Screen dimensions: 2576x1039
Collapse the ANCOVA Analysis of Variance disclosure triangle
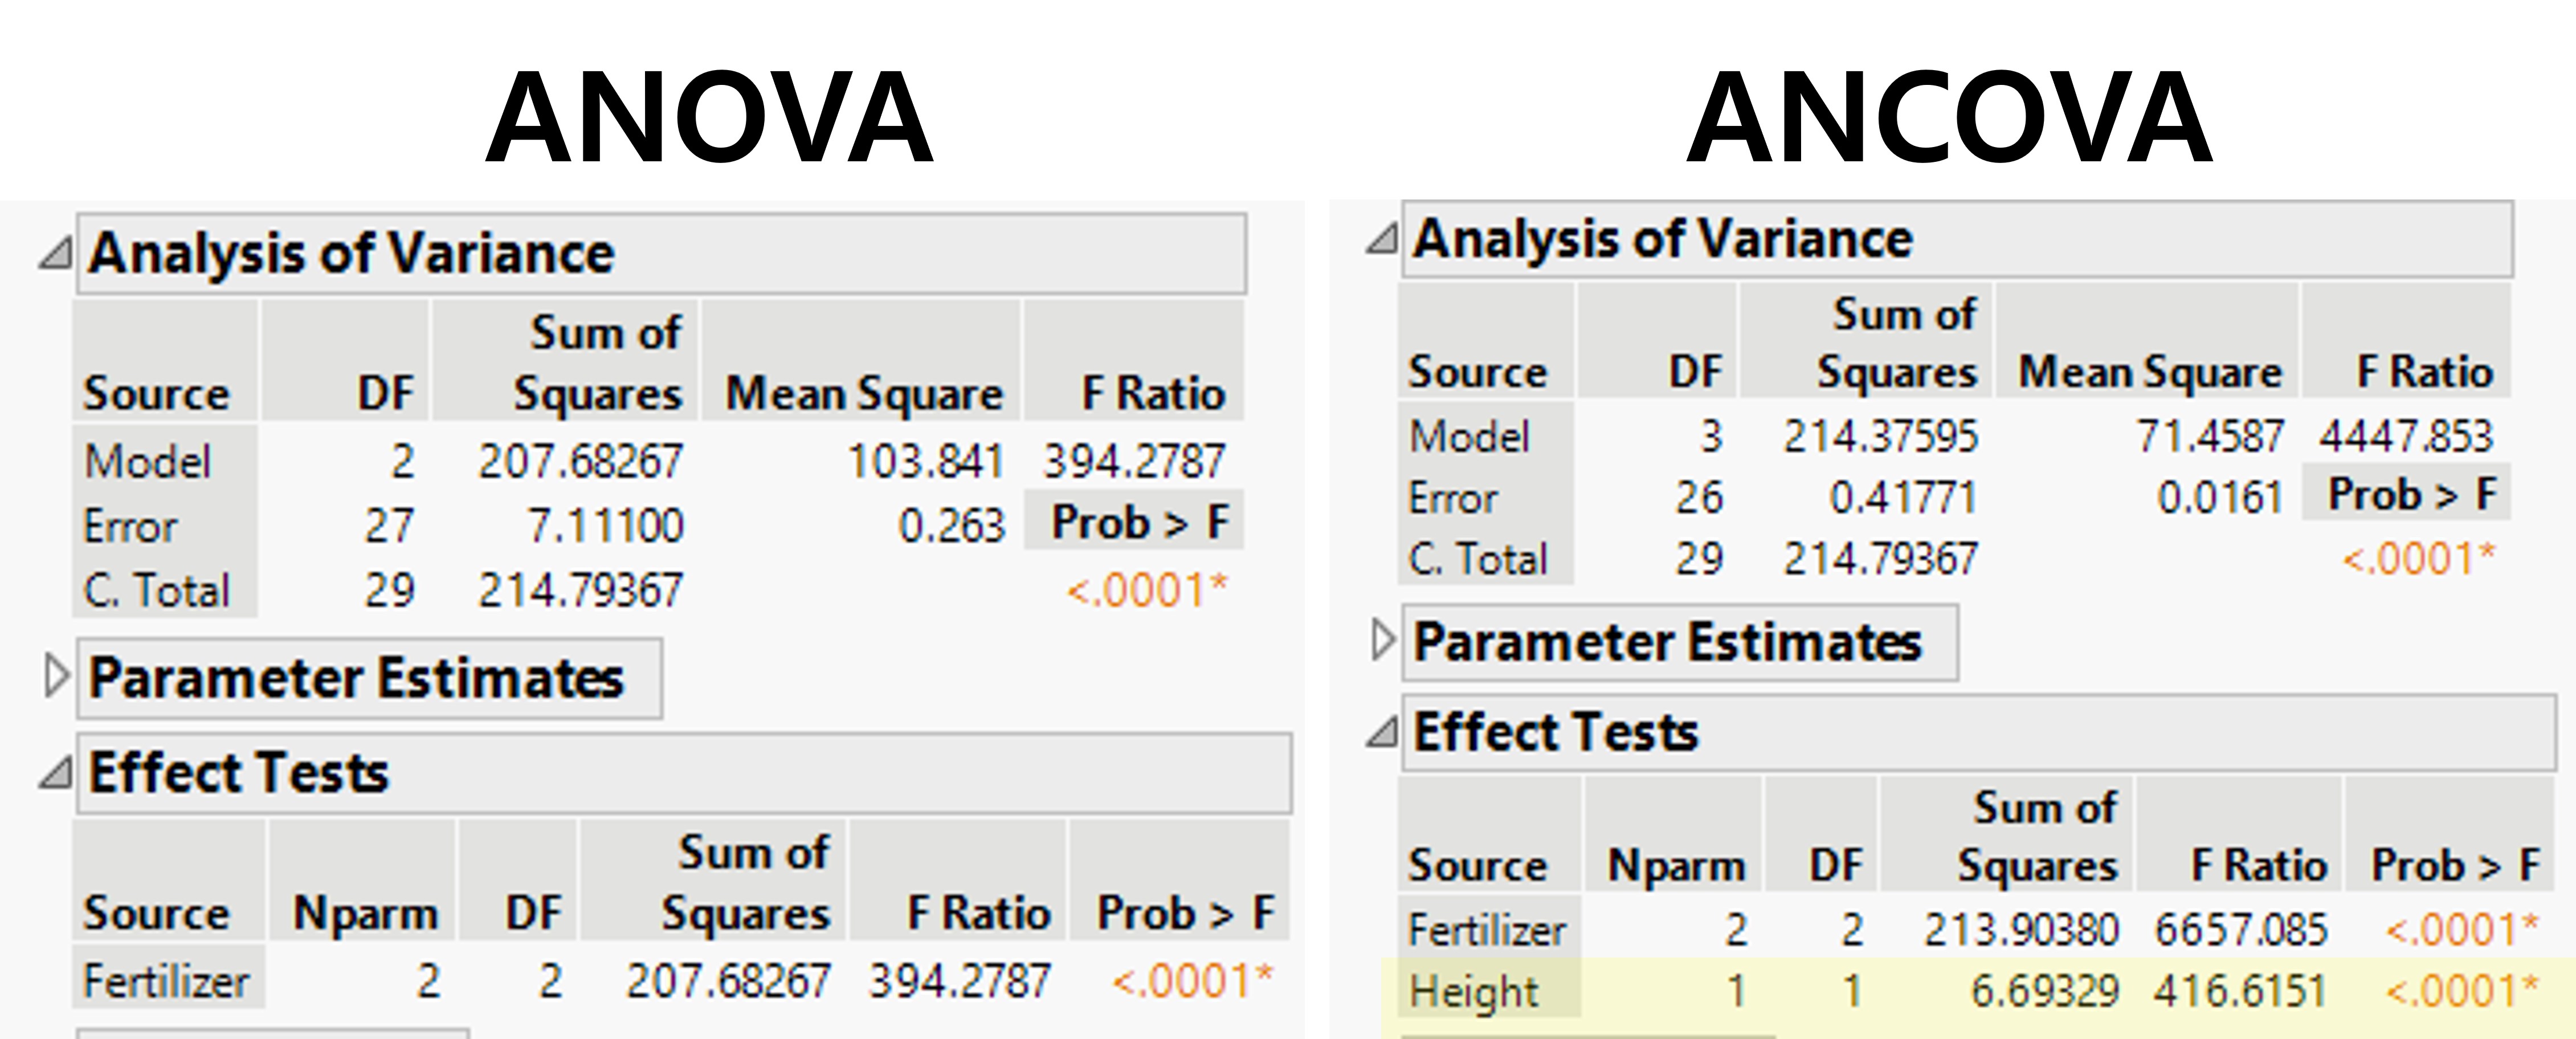(x=1382, y=239)
